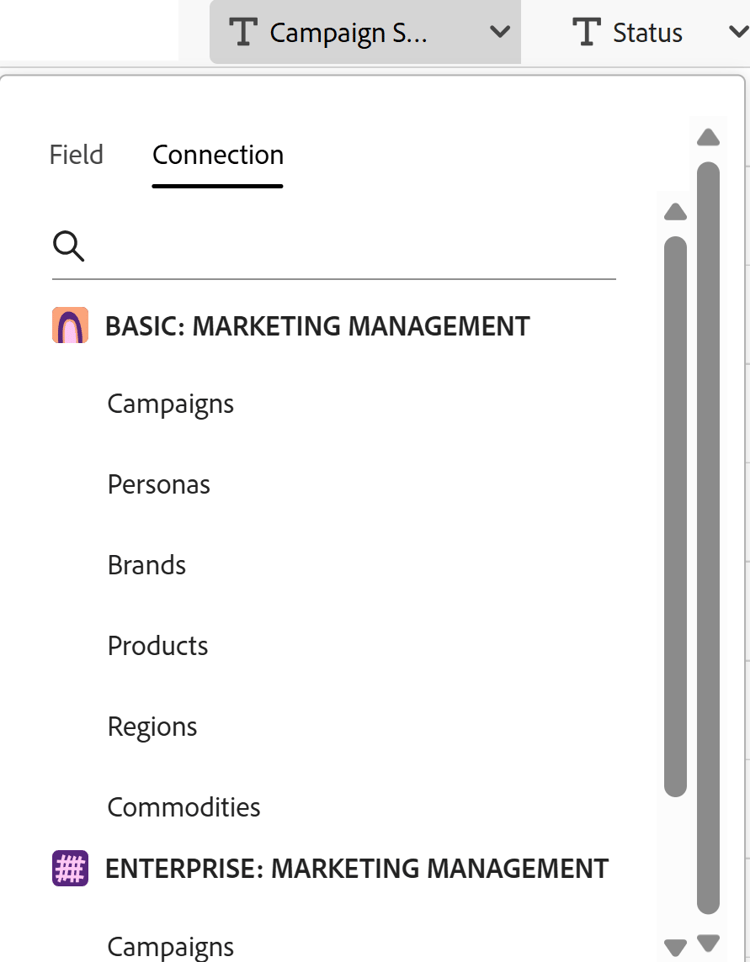750x962 pixels.
Task: Type in the connection search field
Action: coord(350,247)
